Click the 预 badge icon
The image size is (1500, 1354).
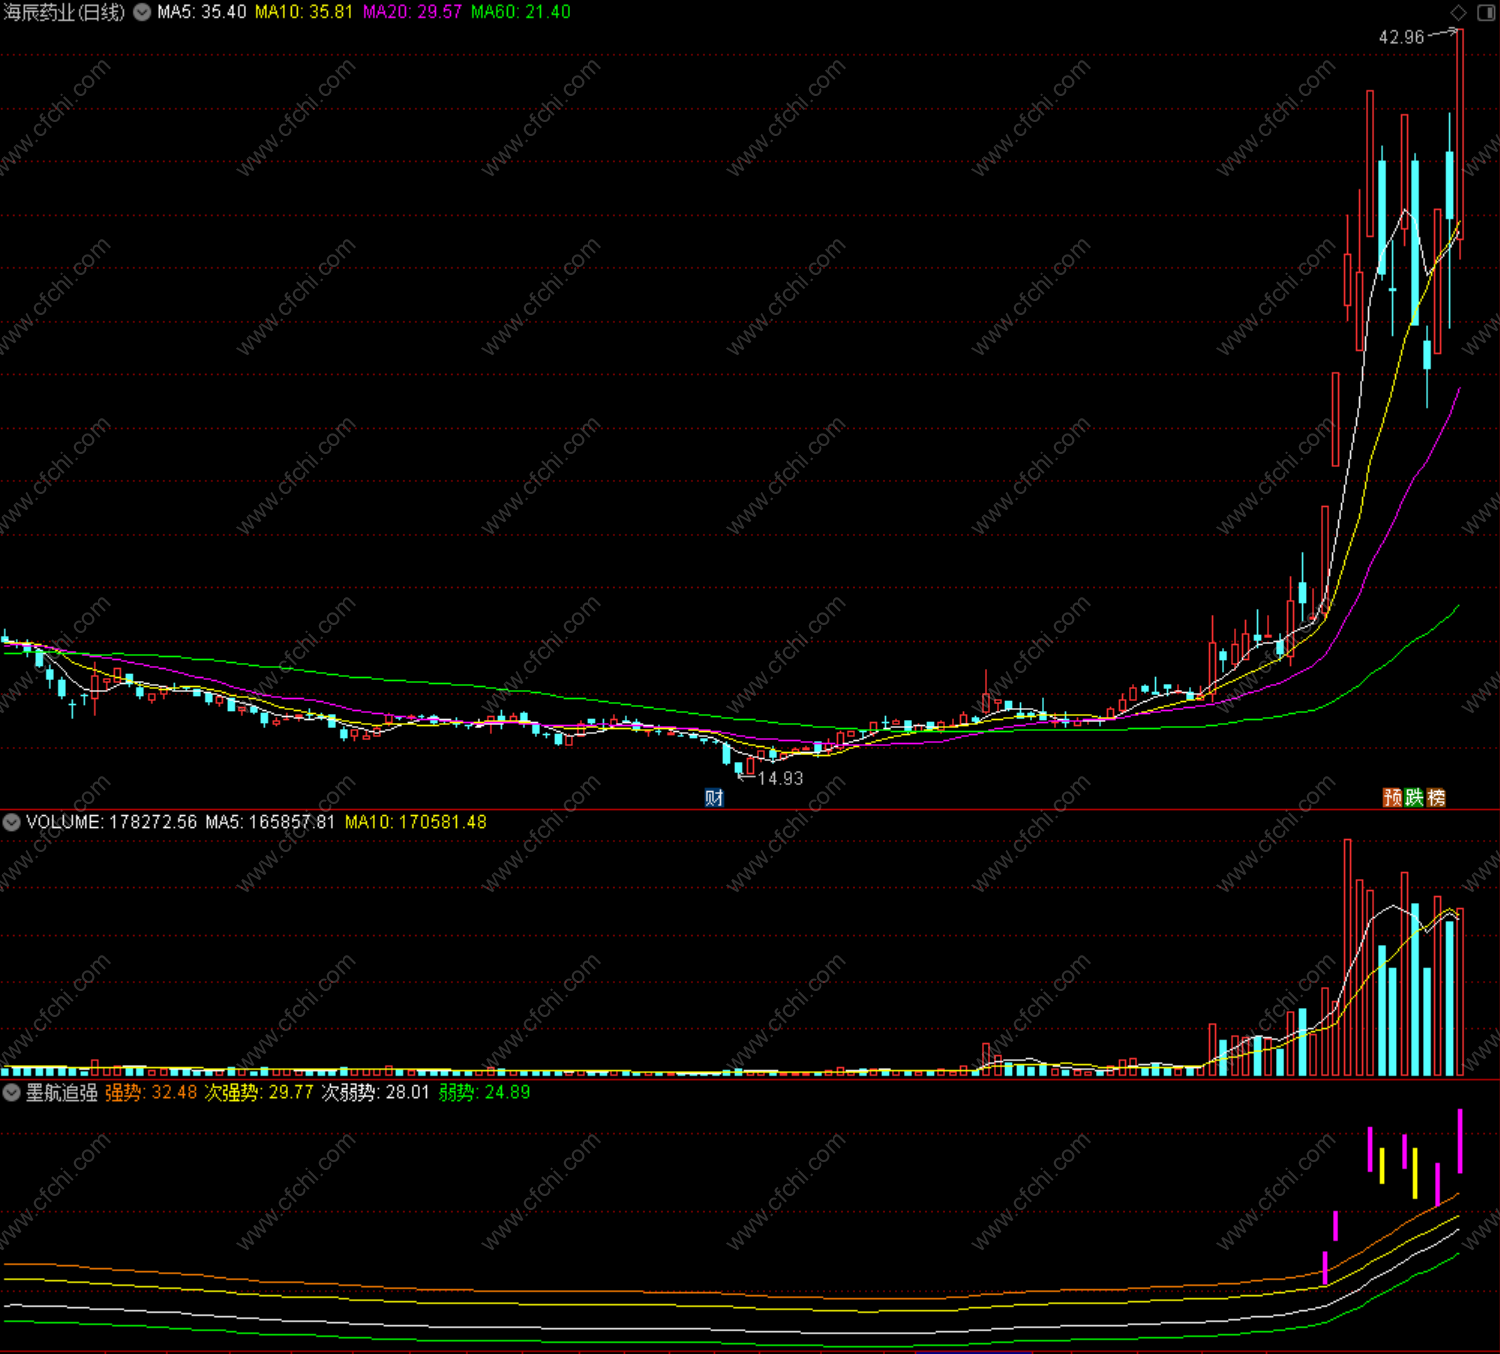tap(1392, 797)
